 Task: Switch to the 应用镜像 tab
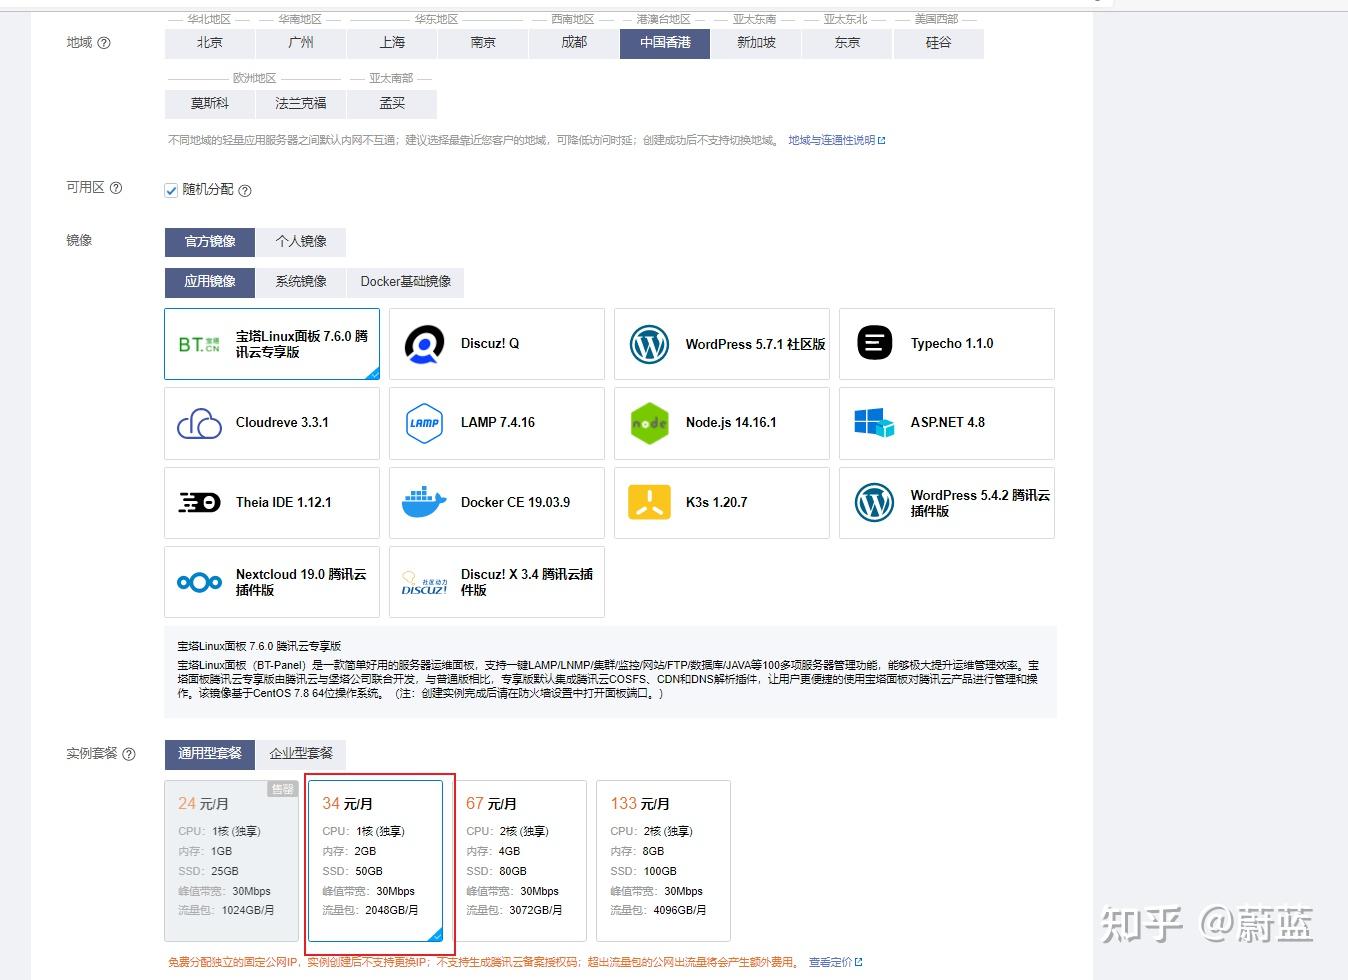pyautogui.click(x=210, y=282)
